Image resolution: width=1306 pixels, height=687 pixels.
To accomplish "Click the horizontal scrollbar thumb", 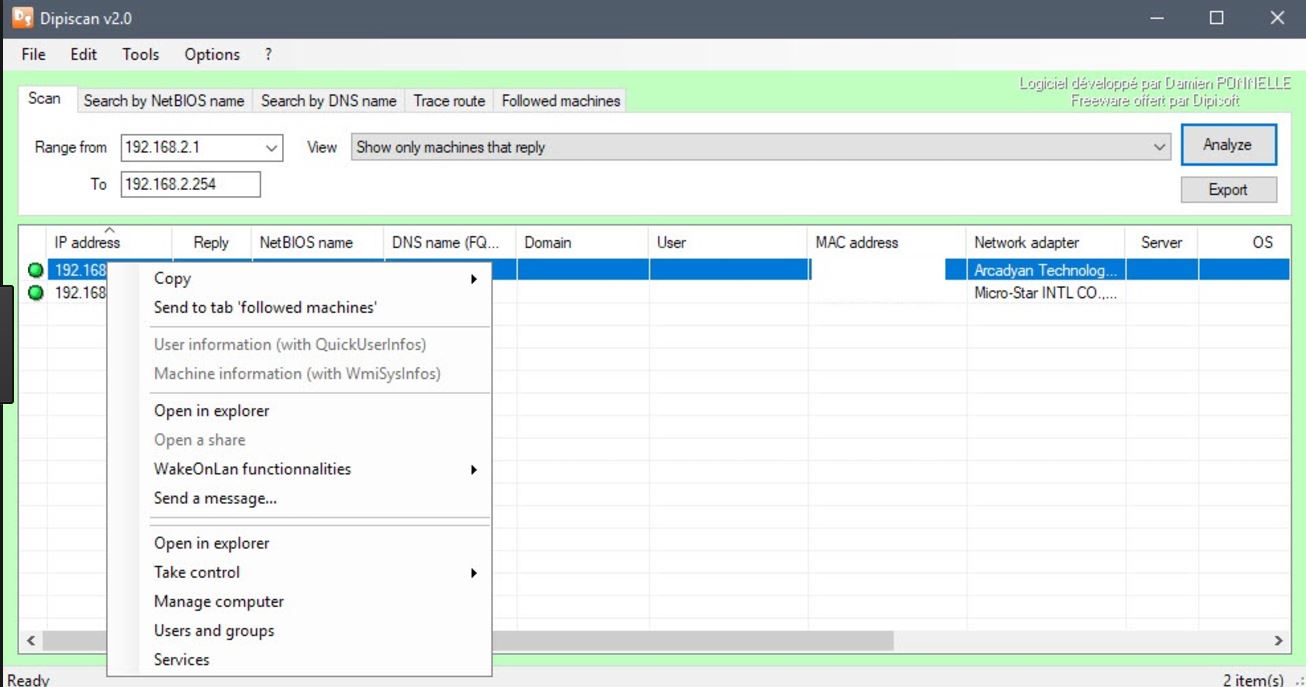I will (690, 640).
